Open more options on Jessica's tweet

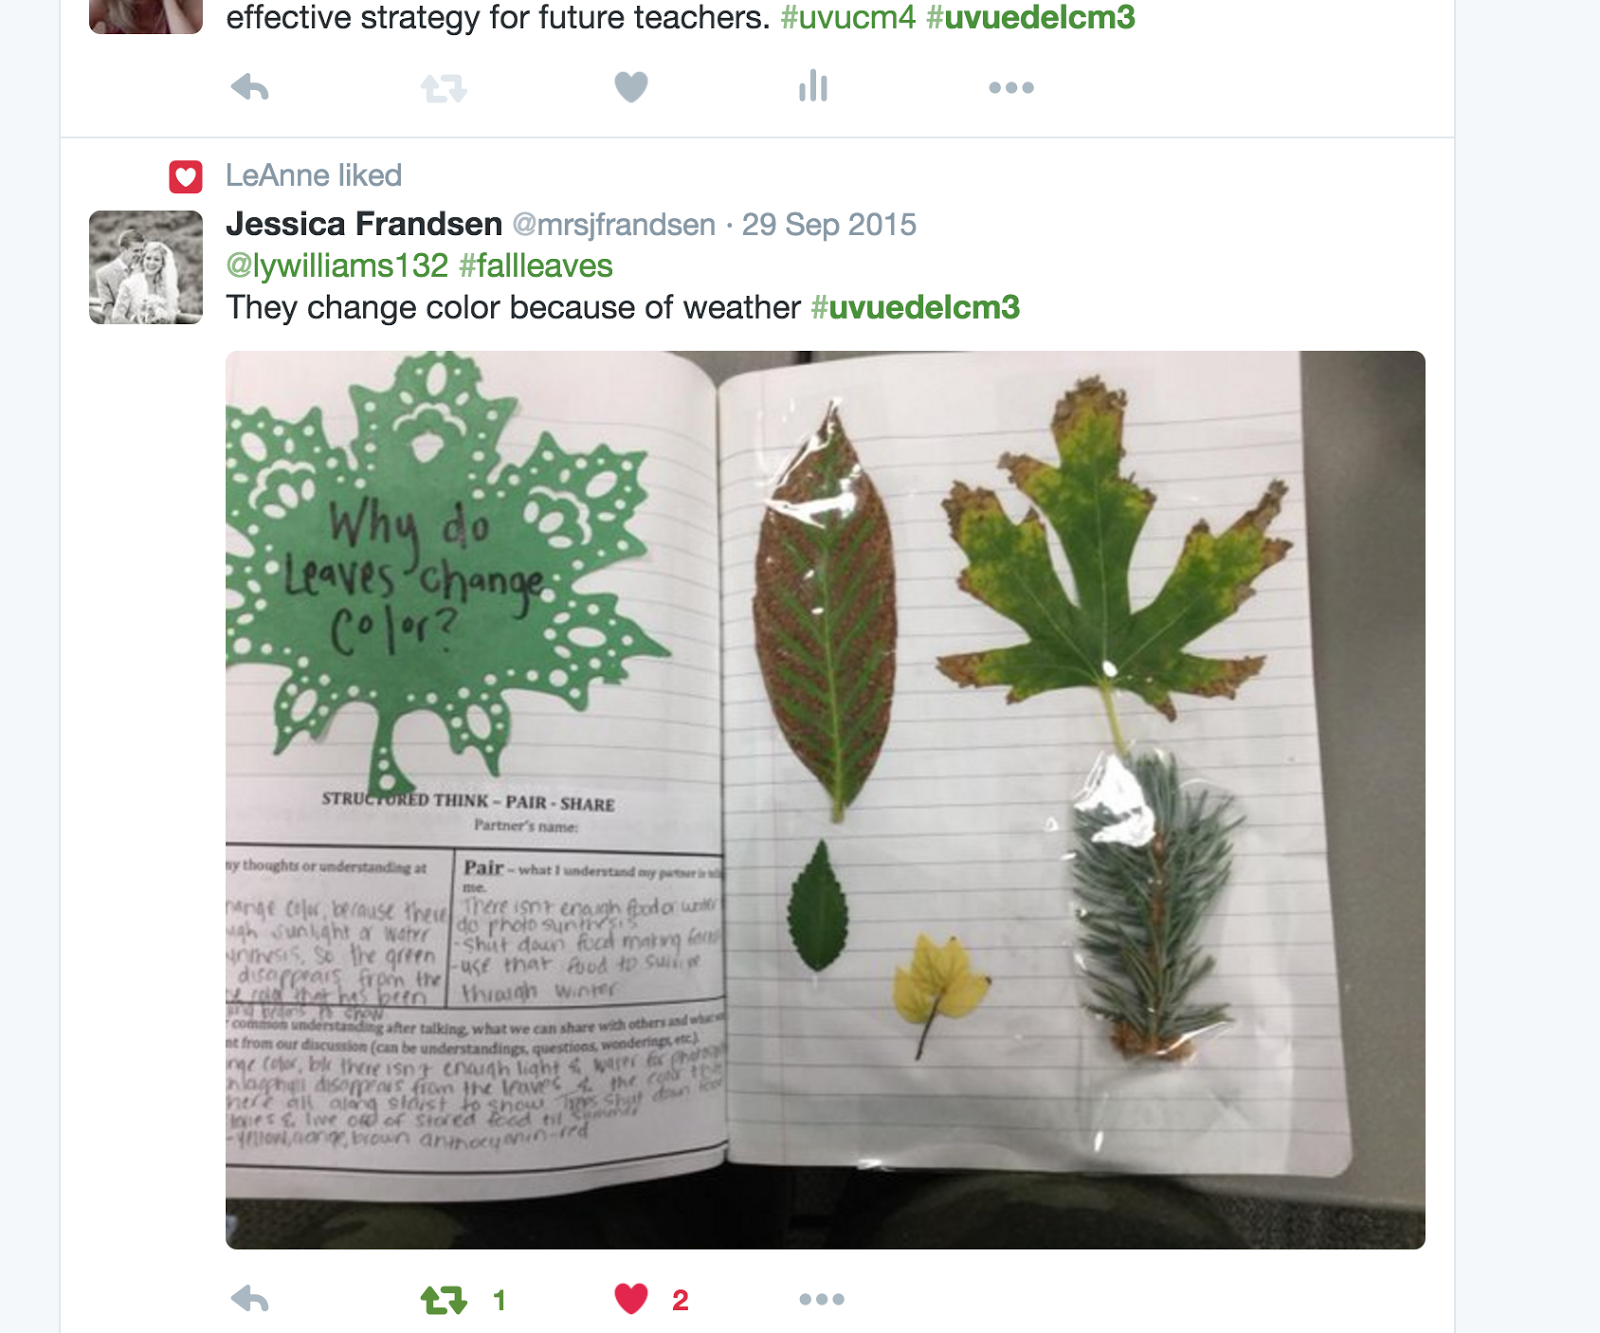pos(822,1300)
